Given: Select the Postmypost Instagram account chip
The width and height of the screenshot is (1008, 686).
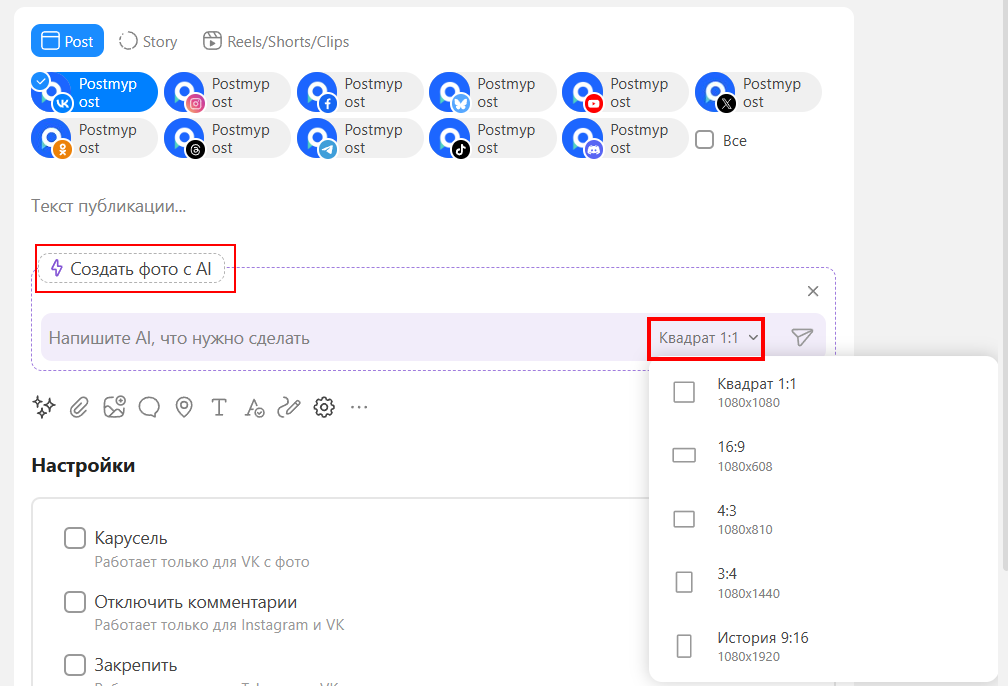Looking at the screenshot, I should (227, 93).
